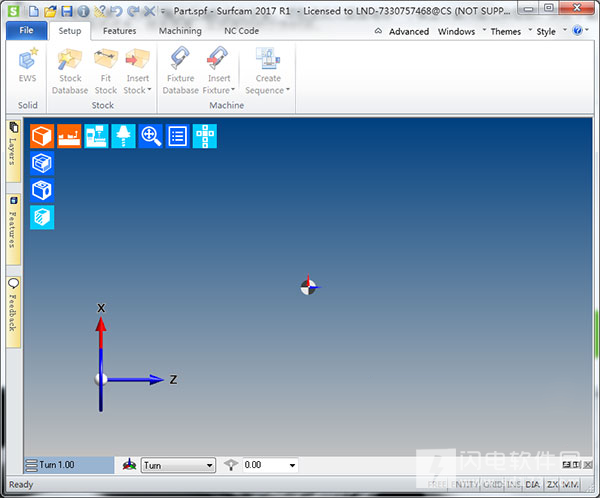The image size is (600, 498).
Task: Toggle ZX plane in status bar
Action: pos(553,485)
